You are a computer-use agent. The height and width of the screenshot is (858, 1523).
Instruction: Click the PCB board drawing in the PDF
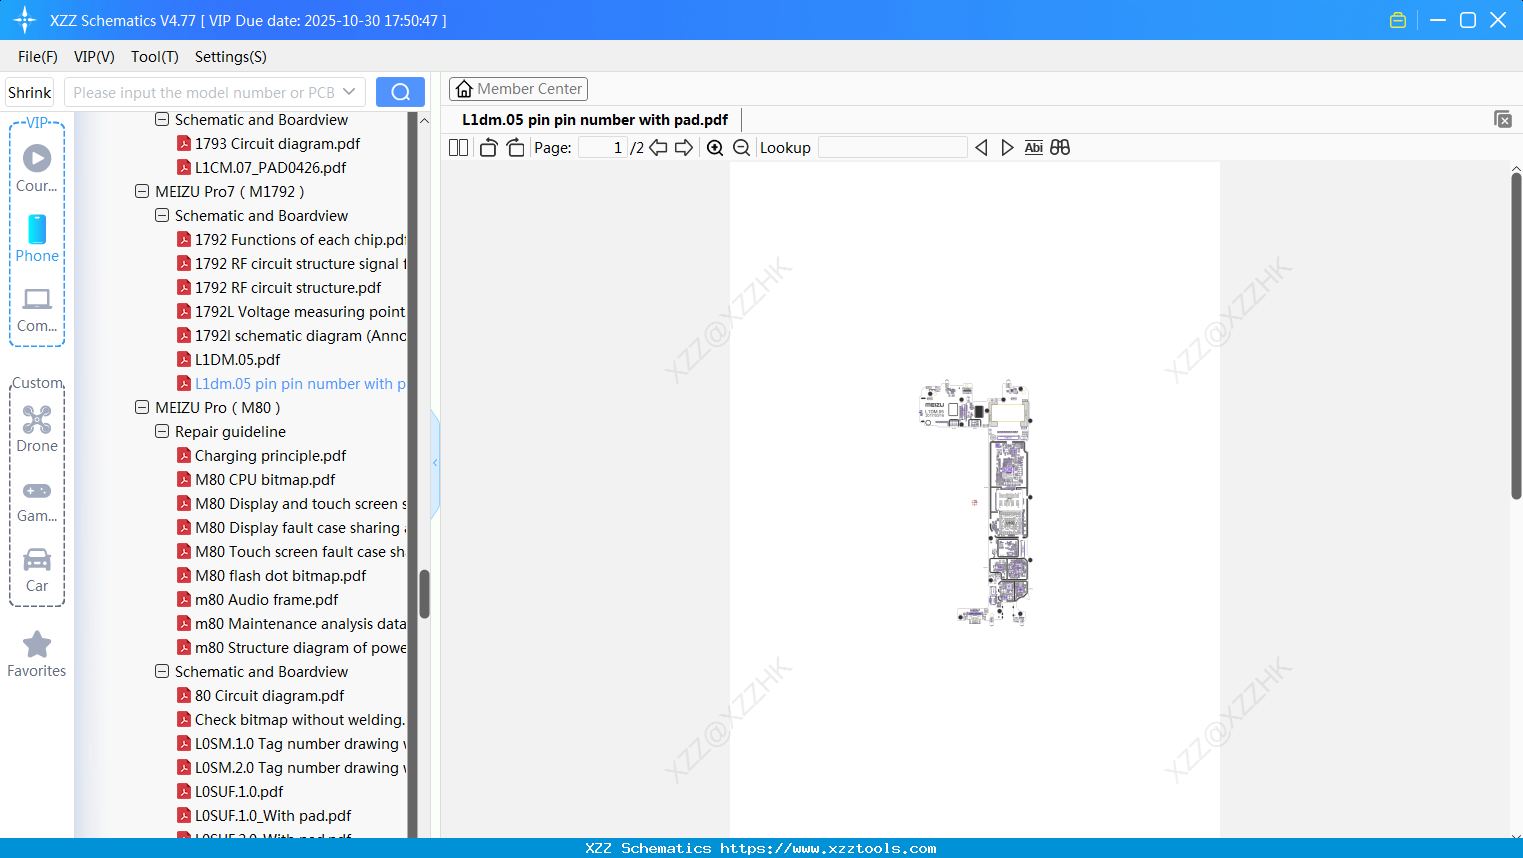pyautogui.click(x=975, y=502)
